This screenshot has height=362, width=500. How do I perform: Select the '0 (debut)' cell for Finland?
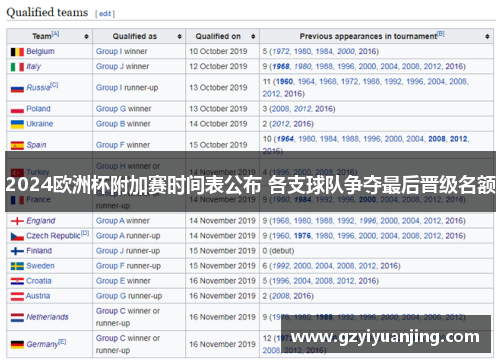click(376, 251)
